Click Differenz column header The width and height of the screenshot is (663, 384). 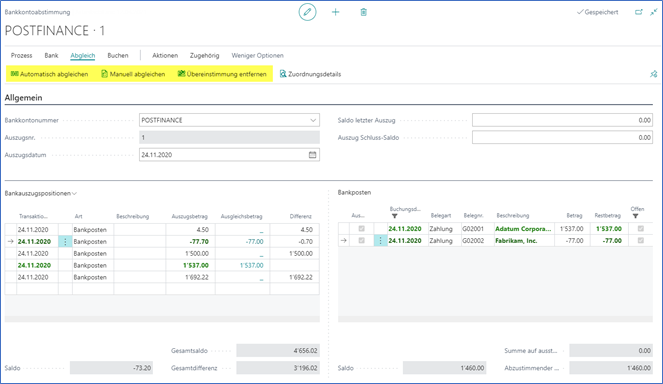pos(301,216)
